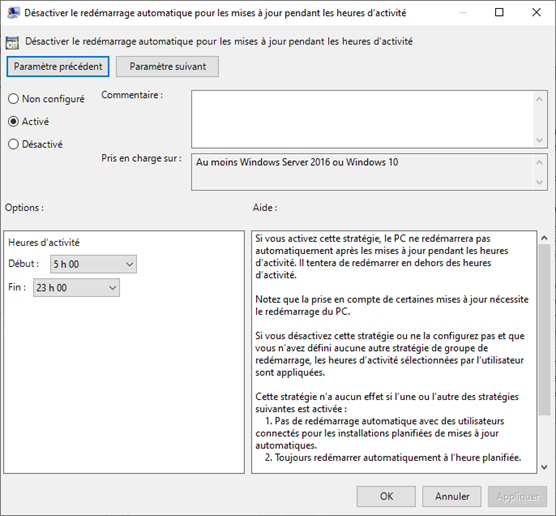Click the up arrow of the Commentaire scrollbar
Viewport: 556px width, 516px height.
click(539, 99)
